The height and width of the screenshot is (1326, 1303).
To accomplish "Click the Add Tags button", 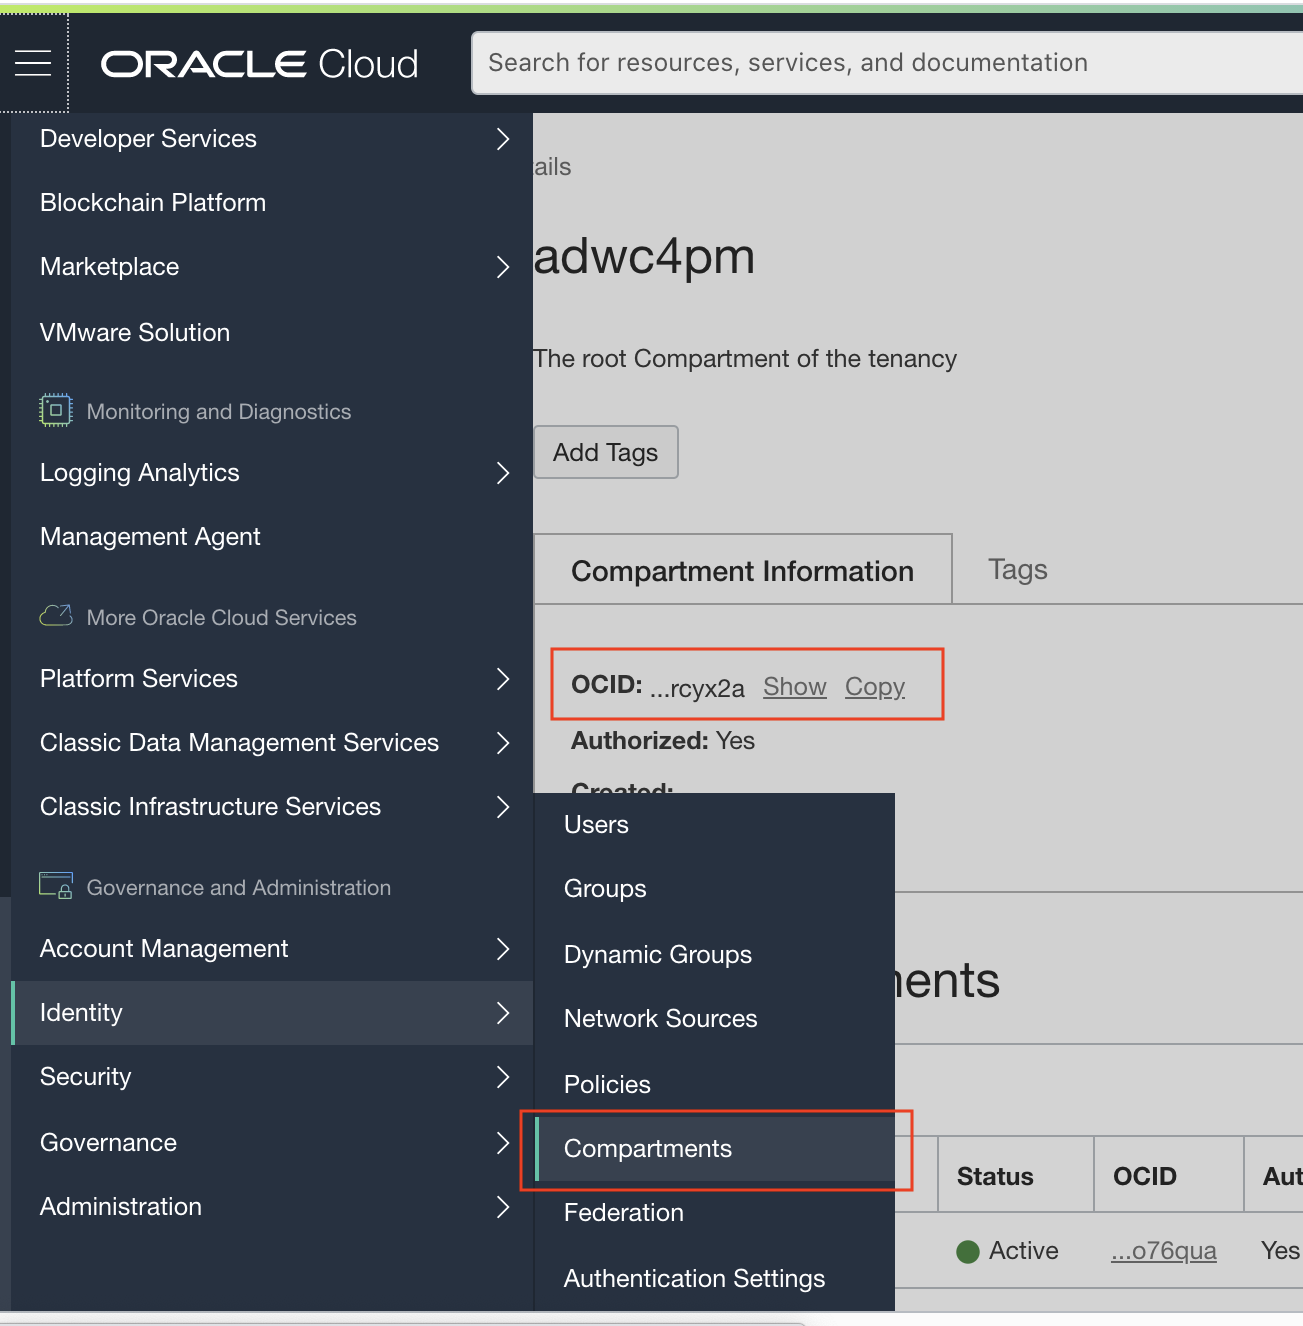I will pos(606,452).
